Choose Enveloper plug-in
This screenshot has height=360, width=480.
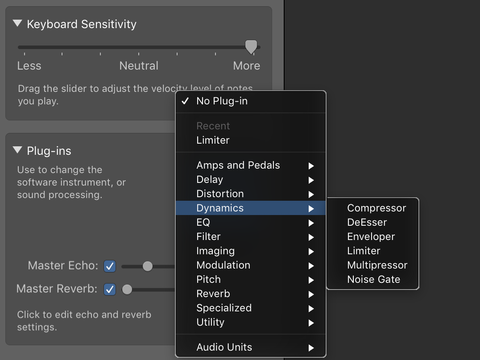coord(373,237)
